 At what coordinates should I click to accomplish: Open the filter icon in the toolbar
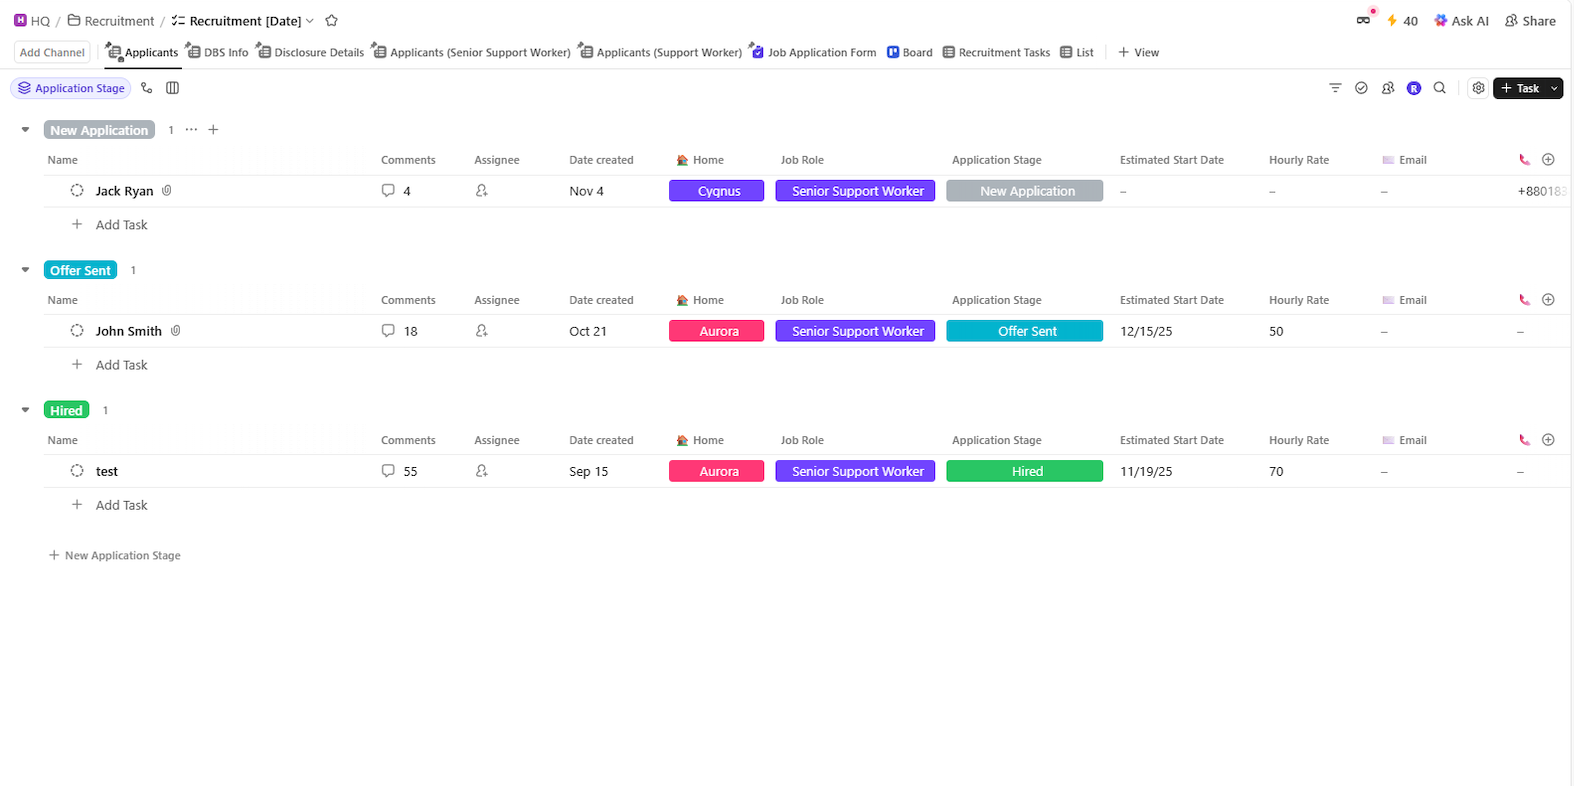[1335, 88]
